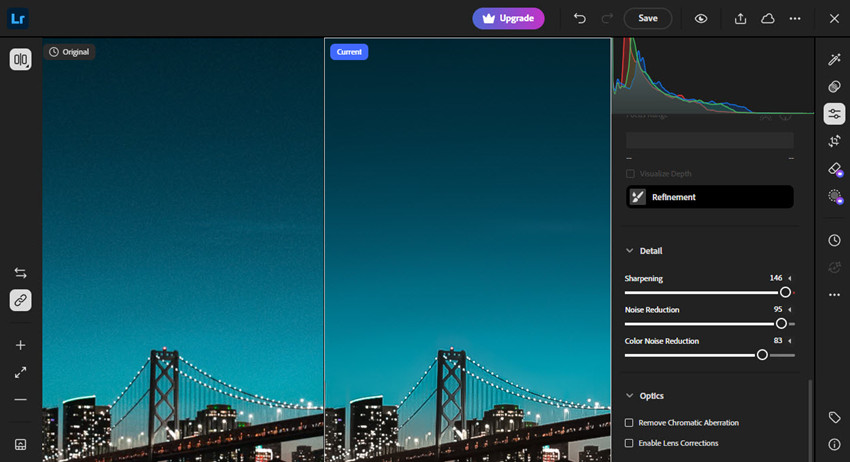Open the three-dot menu in right sidebar
This screenshot has height=462, width=850.
click(x=834, y=295)
